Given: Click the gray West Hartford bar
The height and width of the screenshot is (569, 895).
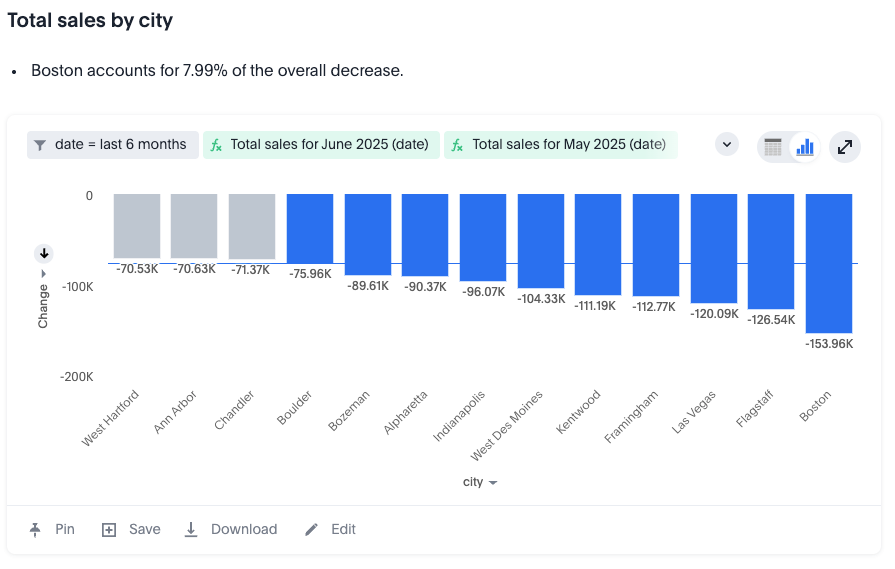Looking at the screenshot, I should point(137,226).
